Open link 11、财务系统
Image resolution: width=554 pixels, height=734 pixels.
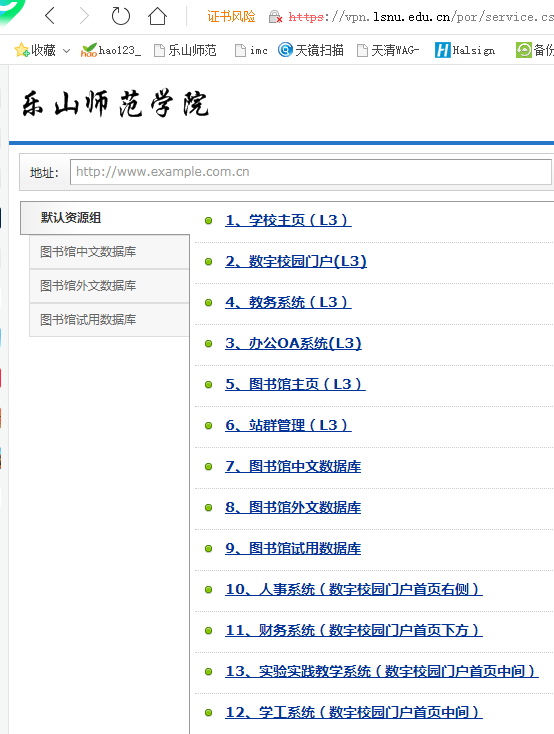pos(354,630)
